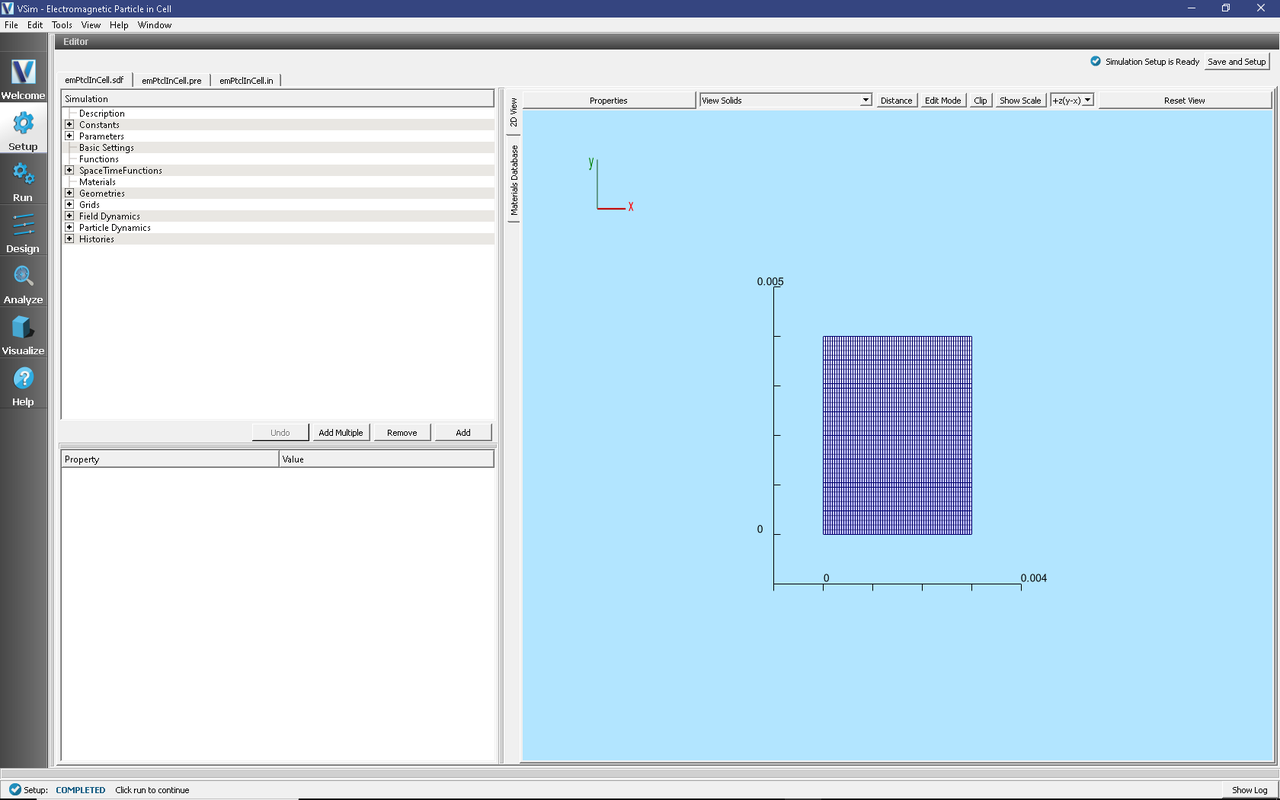The width and height of the screenshot is (1280, 800).
Task: Toggle Edit Mode for the 3D view
Action: (942, 99)
